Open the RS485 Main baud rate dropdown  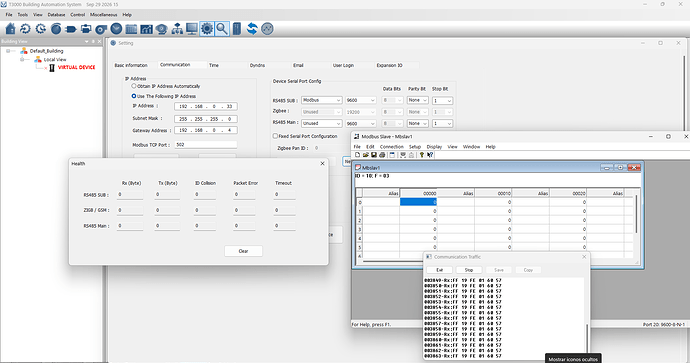360,124
